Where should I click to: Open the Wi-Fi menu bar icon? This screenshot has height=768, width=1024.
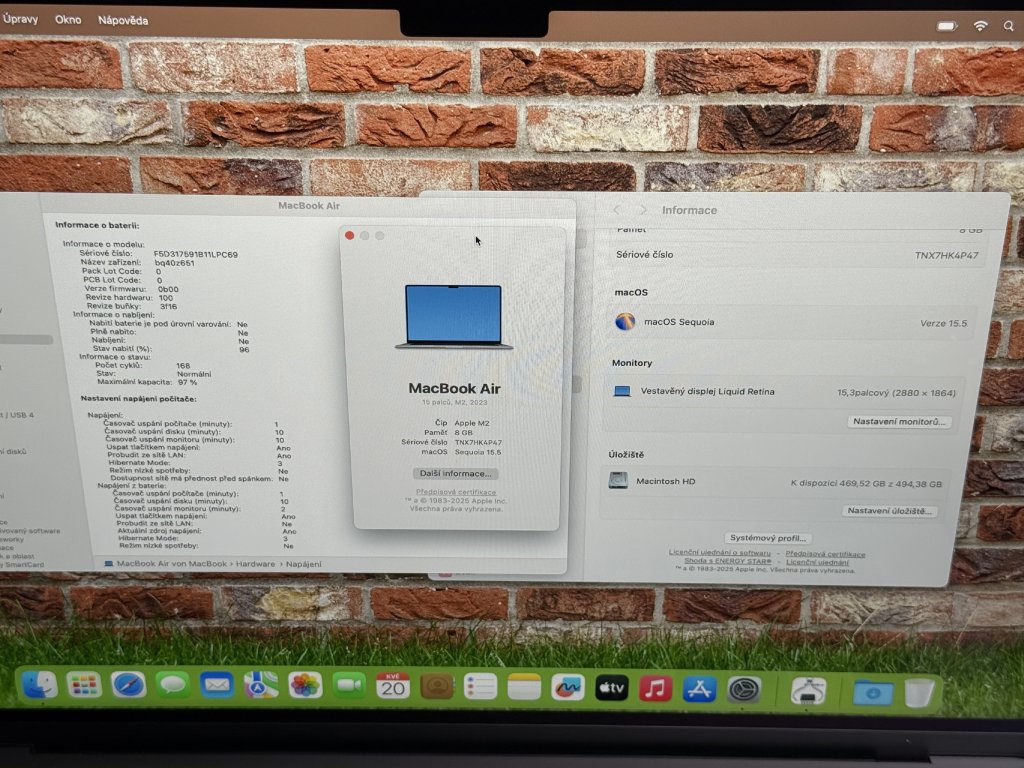tap(980, 26)
